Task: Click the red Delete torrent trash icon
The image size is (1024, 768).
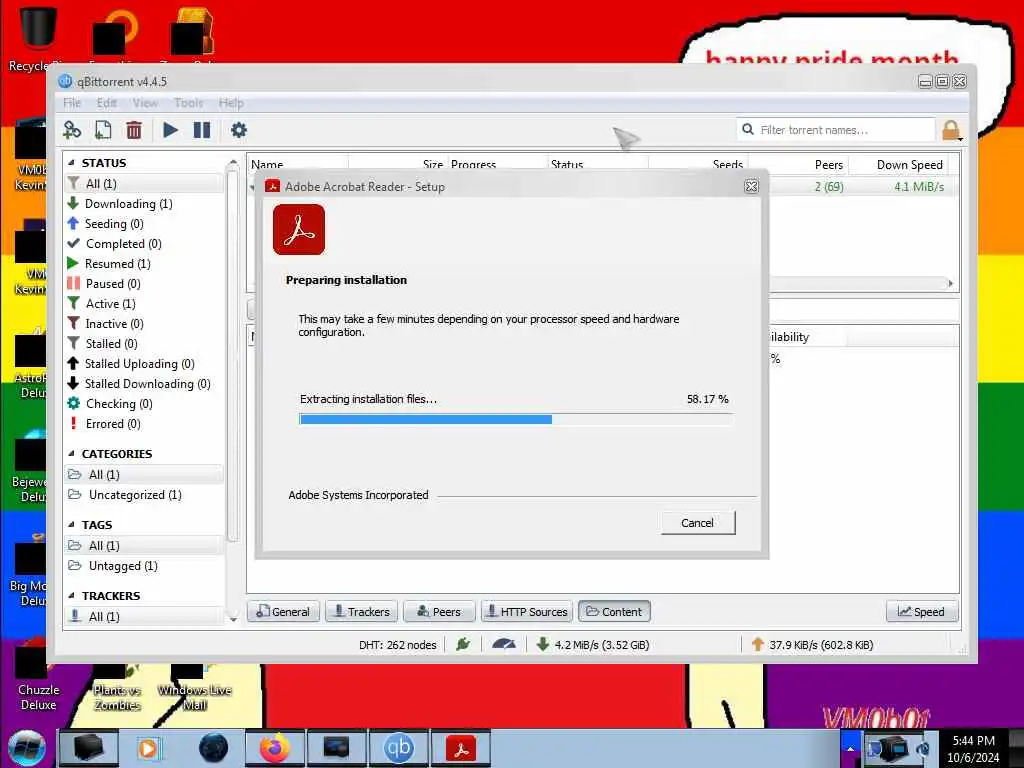Action: click(x=134, y=130)
